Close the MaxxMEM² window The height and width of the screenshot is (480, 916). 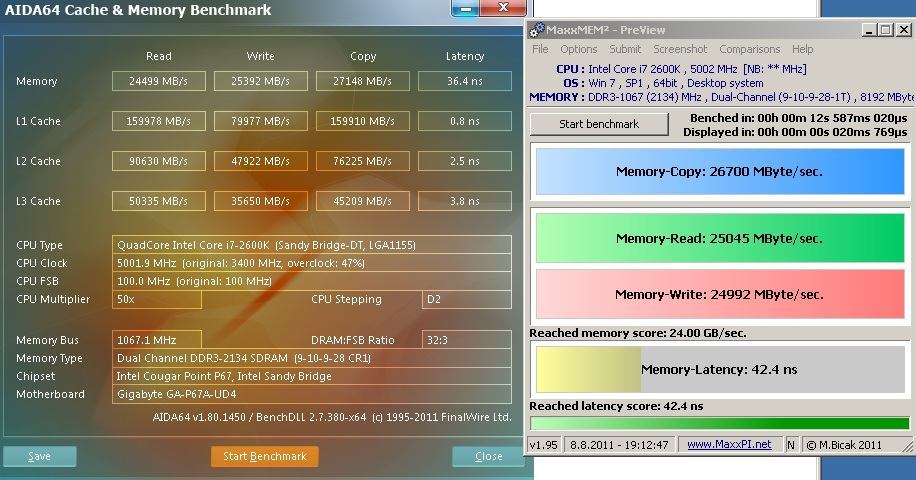click(904, 29)
